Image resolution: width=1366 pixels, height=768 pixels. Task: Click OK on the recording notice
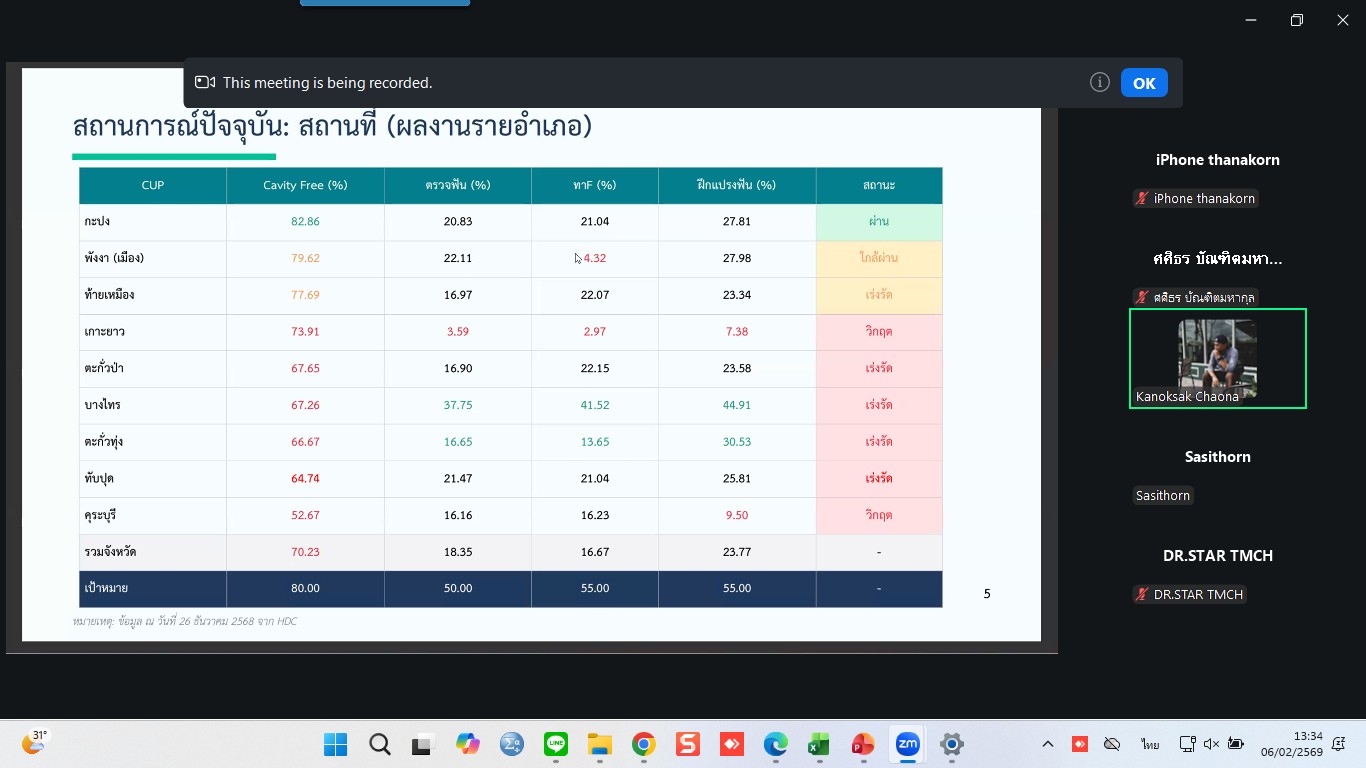(1144, 83)
